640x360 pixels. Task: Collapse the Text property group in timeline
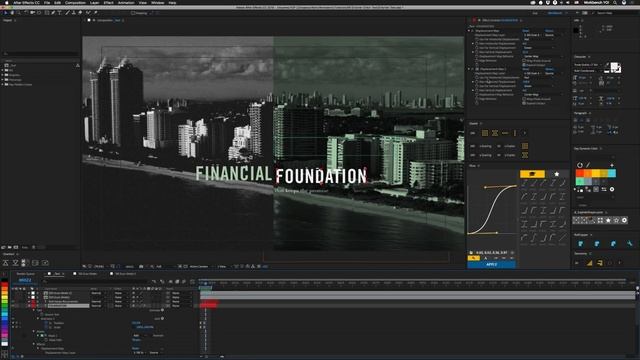[34, 310]
